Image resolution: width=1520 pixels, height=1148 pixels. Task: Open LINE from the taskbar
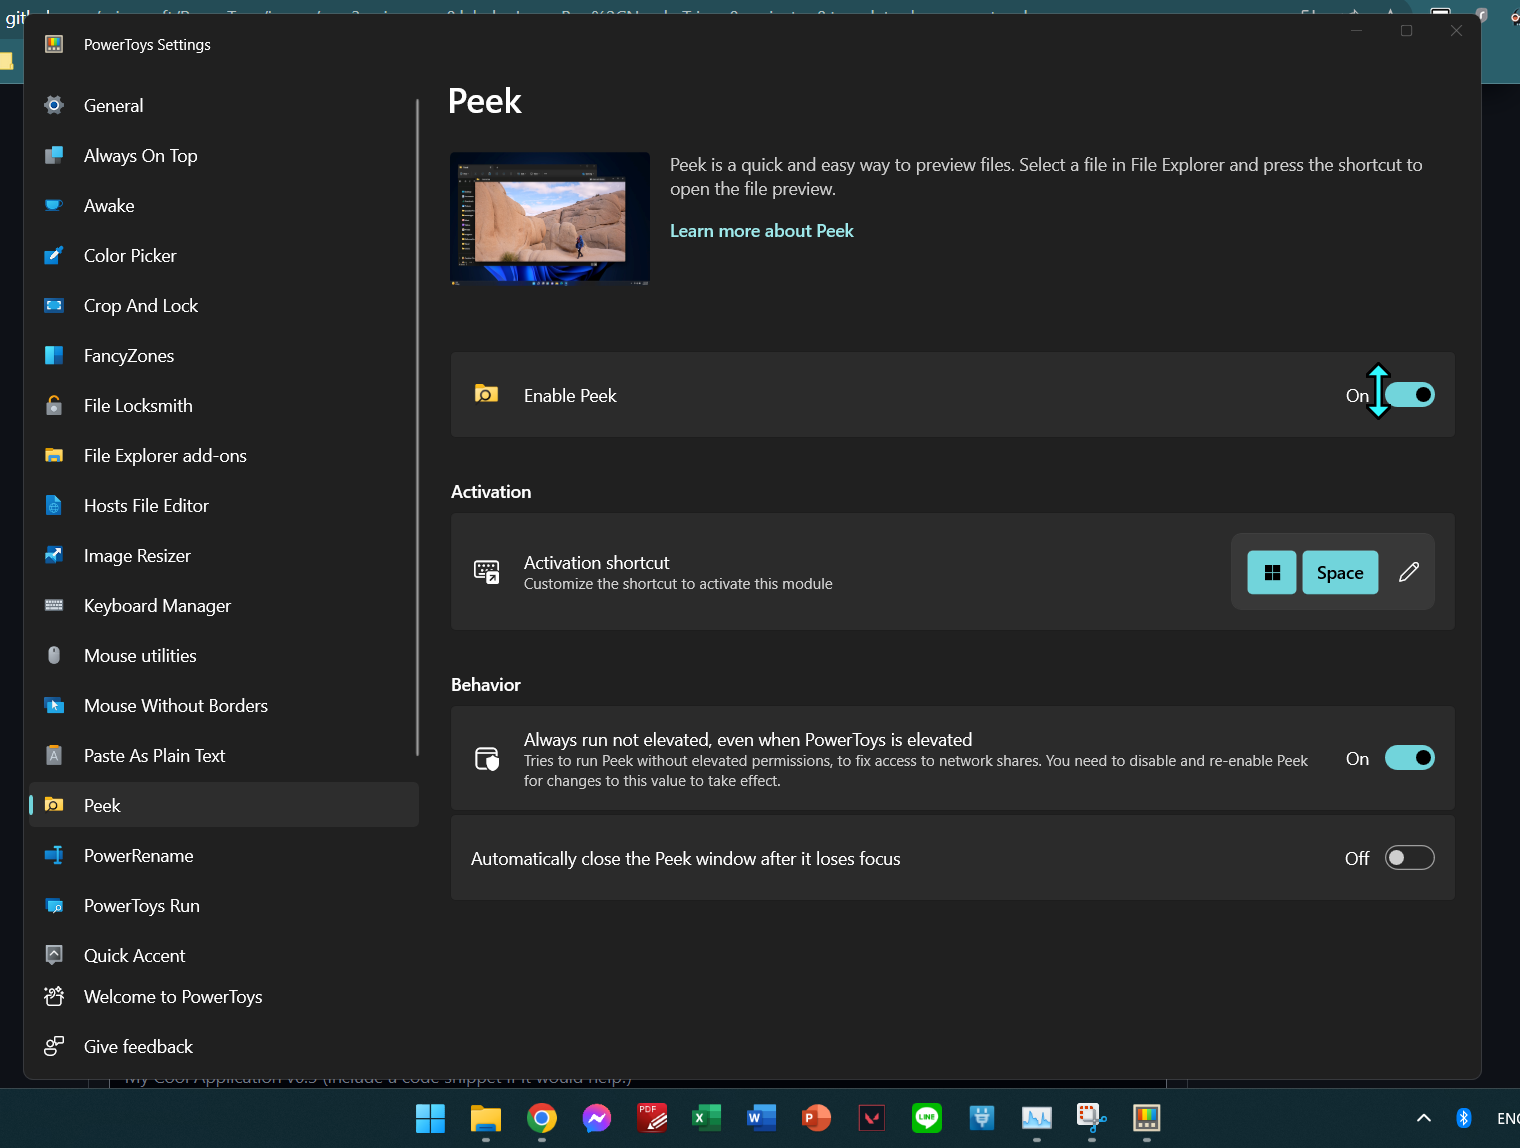pyautogui.click(x=926, y=1118)
